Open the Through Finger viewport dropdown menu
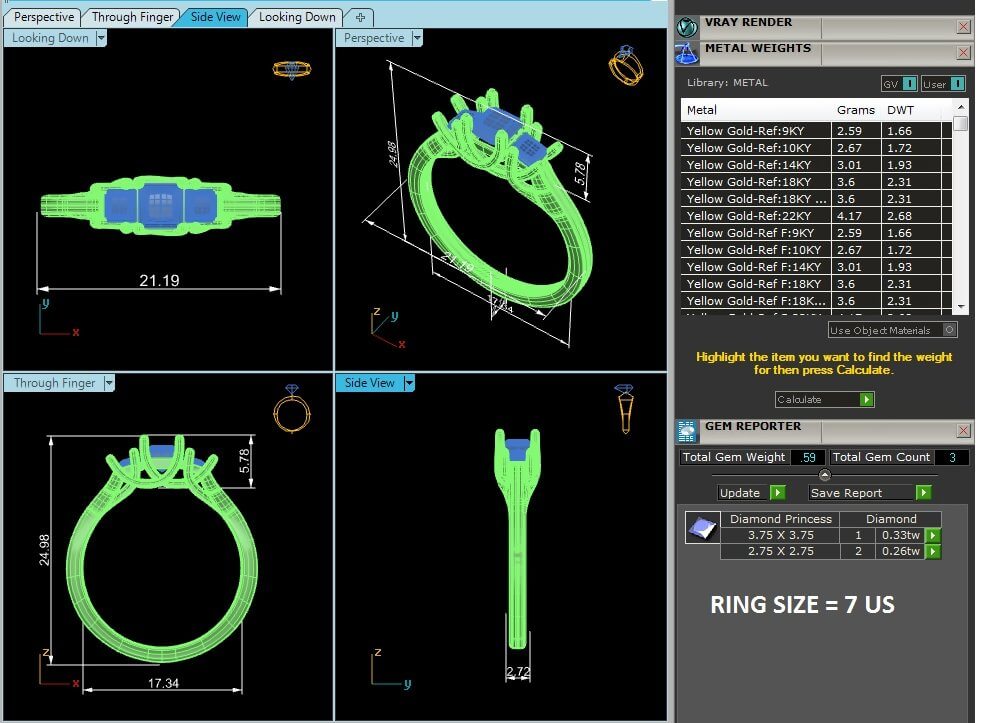 (x=110, y=383)
